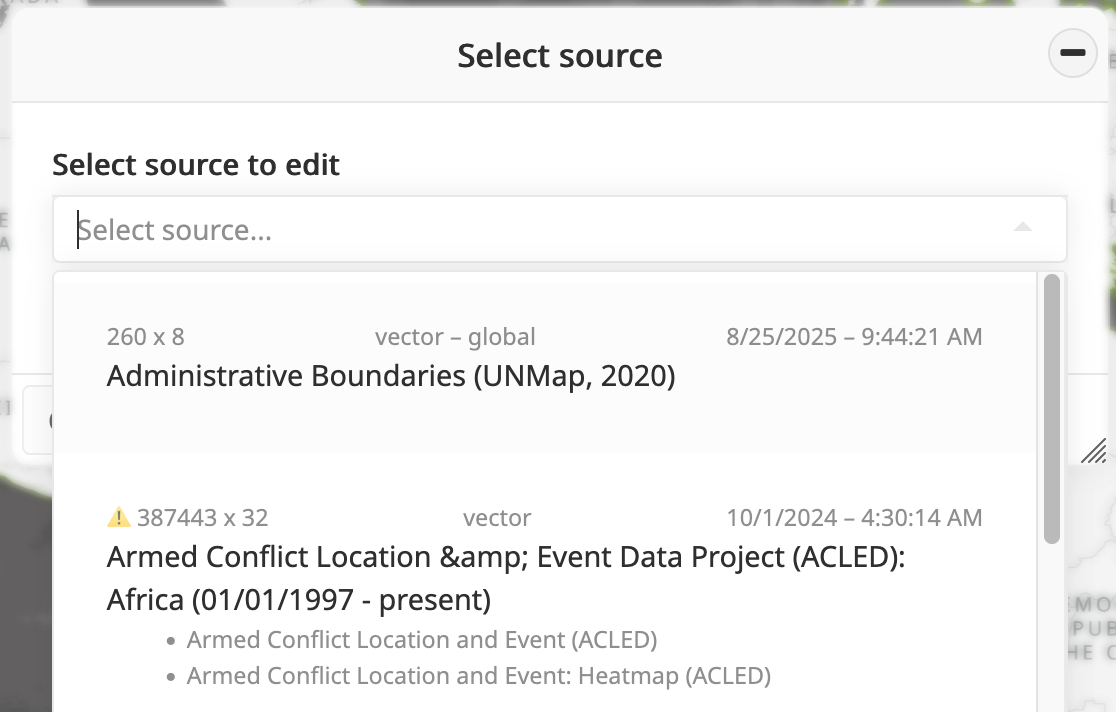The height and width of the screenshot is (712, 1116).
Task: Click the 10/1/2024 timestamp of ACLED source
Action: click(x=854, y=518)
